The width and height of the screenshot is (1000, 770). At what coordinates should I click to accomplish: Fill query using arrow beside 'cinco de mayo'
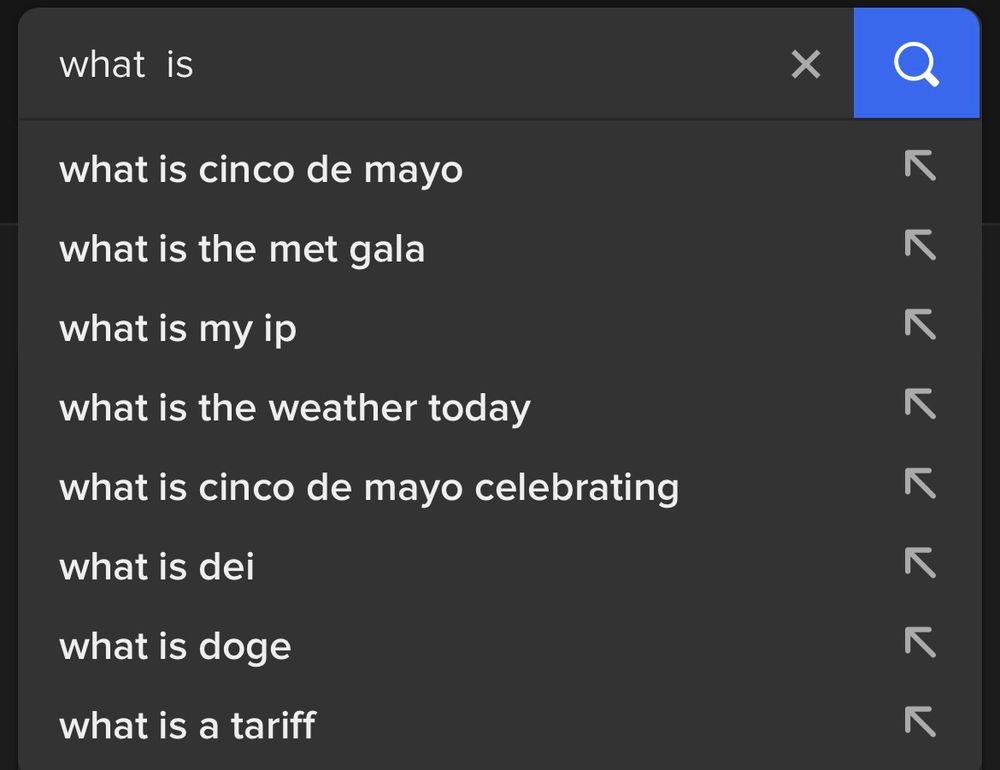click(x=920, y=165)
